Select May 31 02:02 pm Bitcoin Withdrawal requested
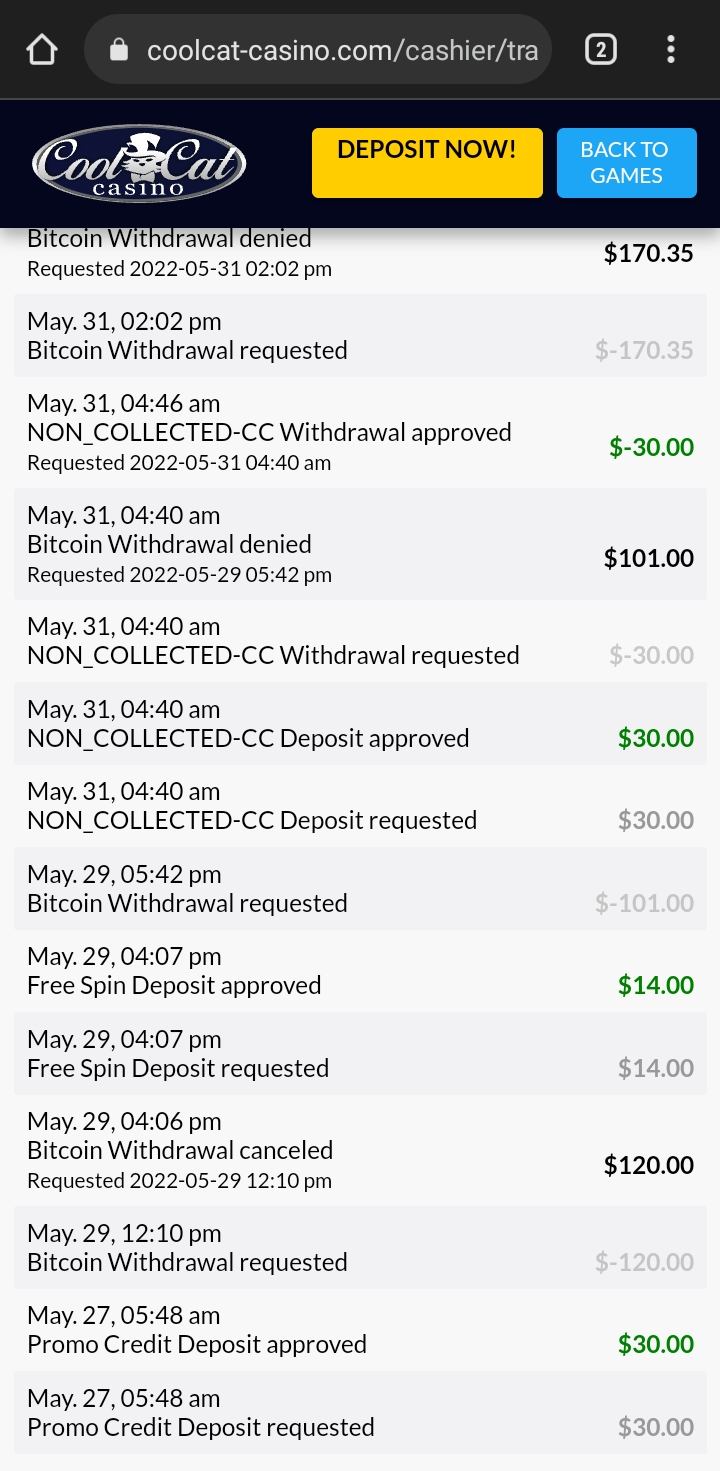 pyautogui.click(x=360, y=336)
